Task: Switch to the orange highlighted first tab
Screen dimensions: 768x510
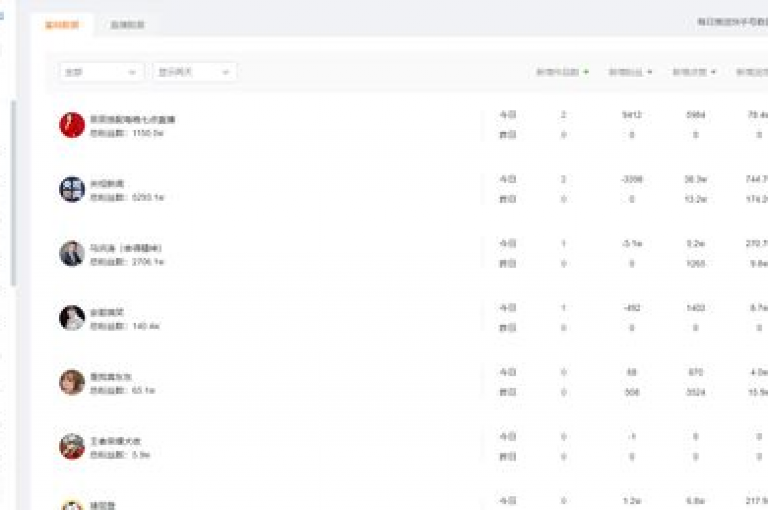Action: click(x=62, y=24)
